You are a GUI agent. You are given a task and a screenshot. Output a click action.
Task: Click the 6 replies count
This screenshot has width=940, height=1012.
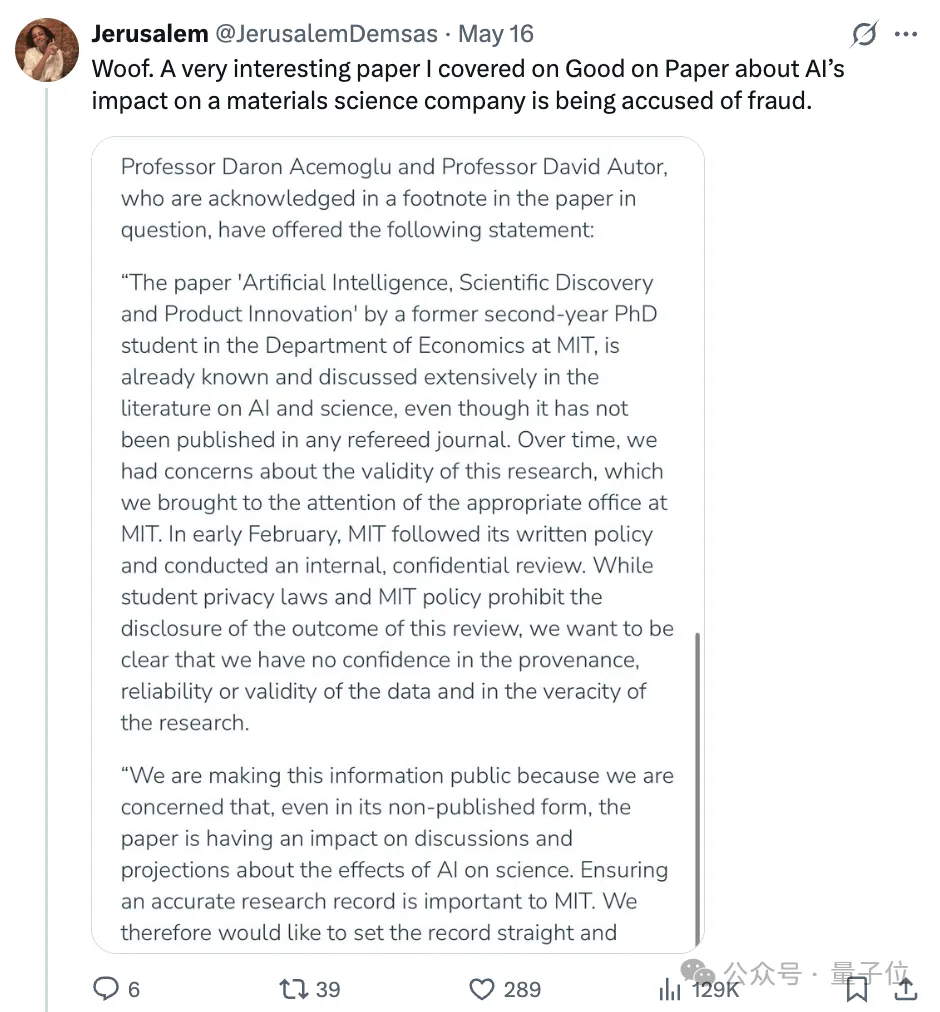point(134,989)
